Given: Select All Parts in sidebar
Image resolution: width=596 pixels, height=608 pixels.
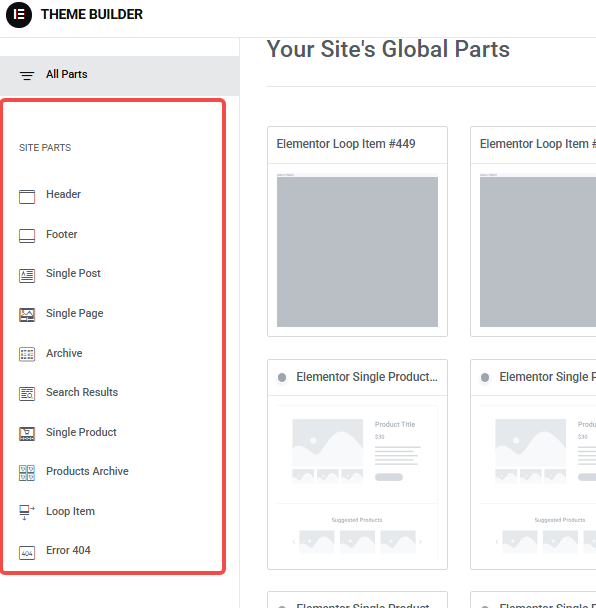Looking at the screenshot, I should [x=119, y=75].
